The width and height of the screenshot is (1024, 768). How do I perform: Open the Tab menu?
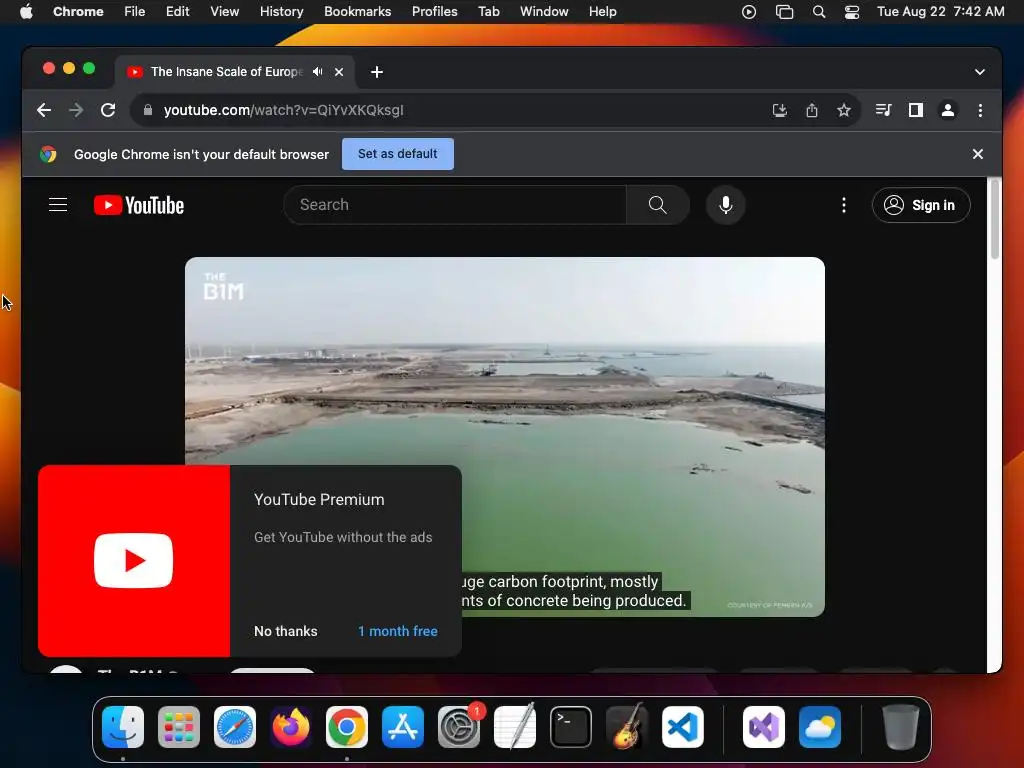pyautogui.click(x=488, y=12)
